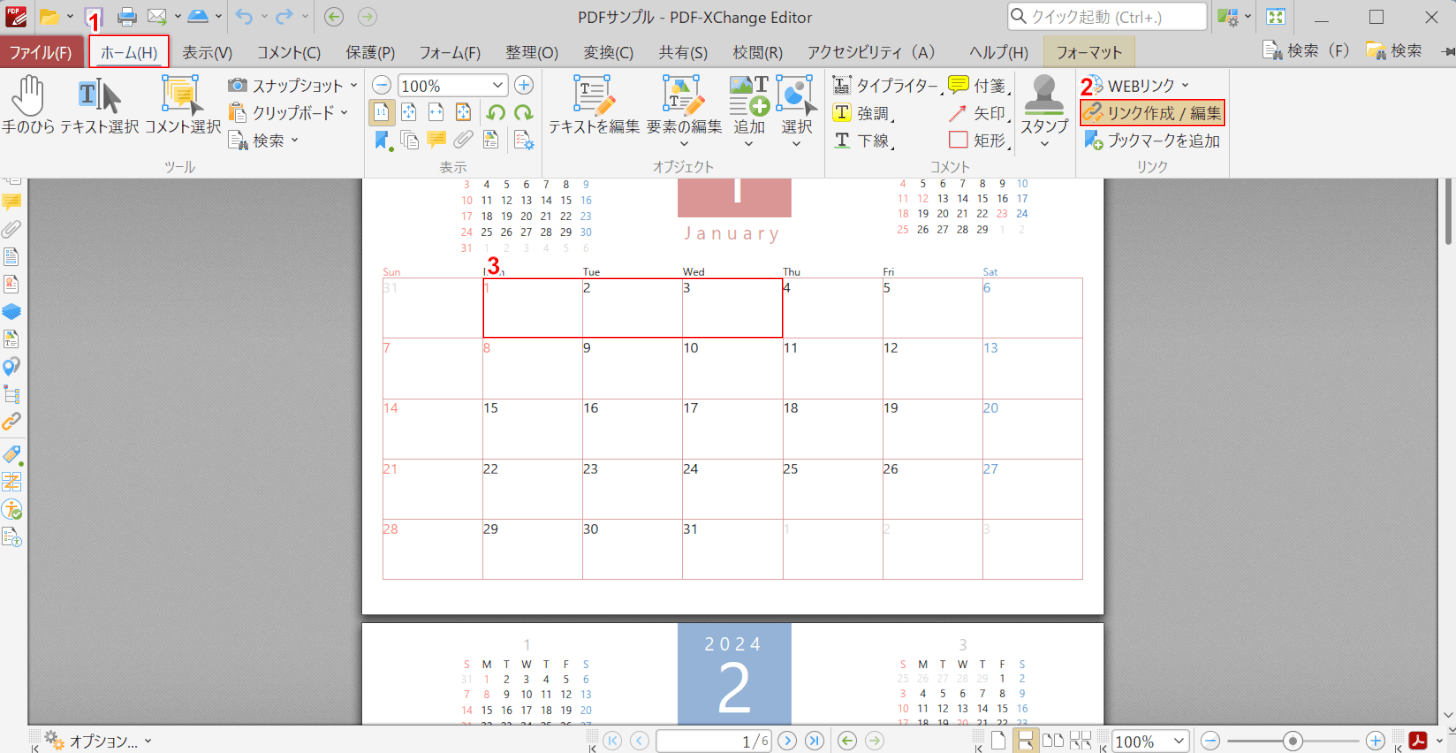Screen dimensions: 1456x753
Task: Switch to the Organize (整理) tab
Action: 531,52
